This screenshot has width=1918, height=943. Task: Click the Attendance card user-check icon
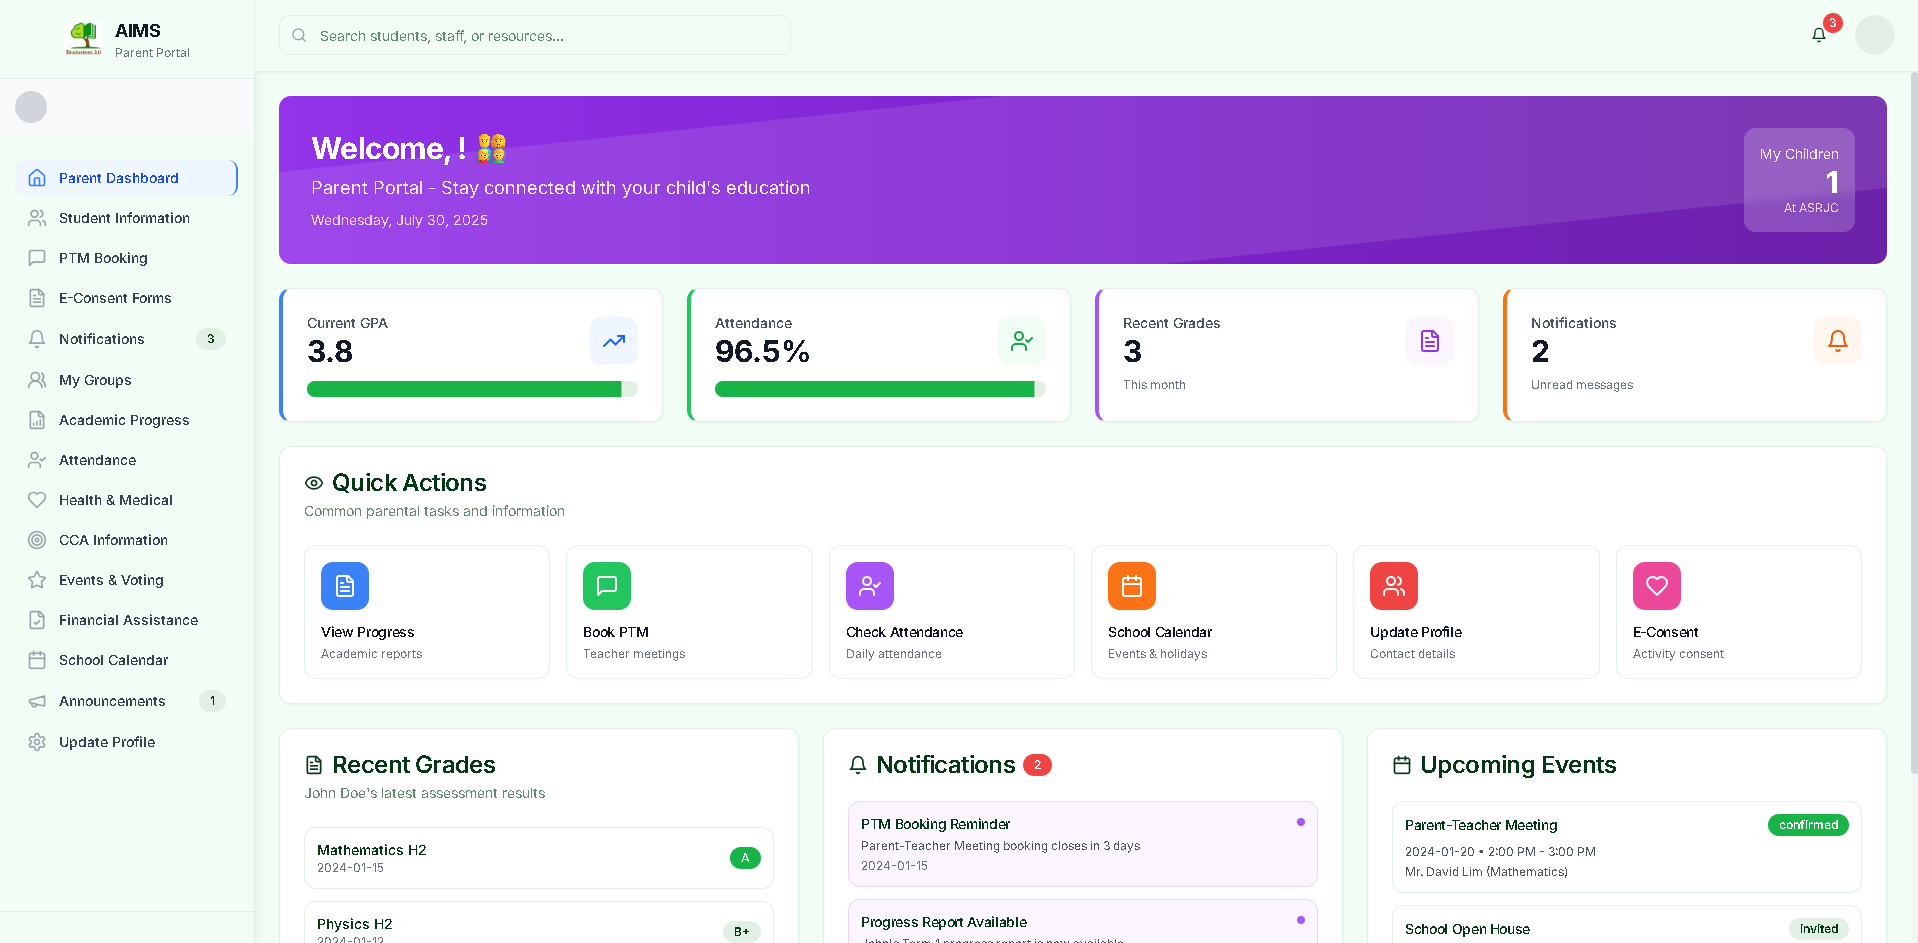click(x=1022, y=341)
